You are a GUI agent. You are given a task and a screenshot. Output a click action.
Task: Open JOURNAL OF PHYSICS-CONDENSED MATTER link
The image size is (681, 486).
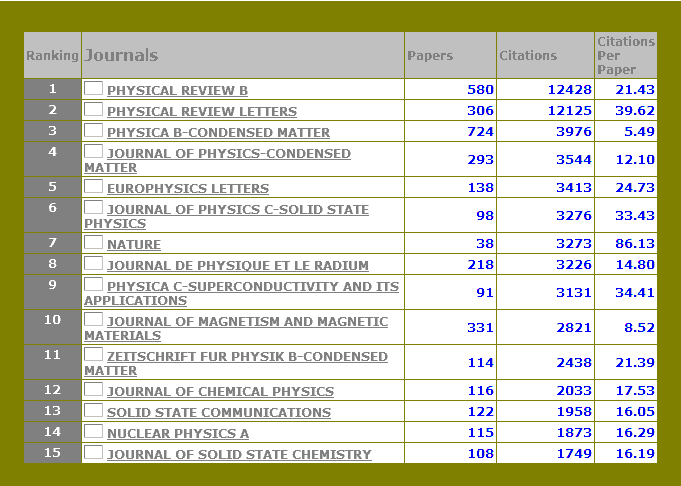pos(217,160)
